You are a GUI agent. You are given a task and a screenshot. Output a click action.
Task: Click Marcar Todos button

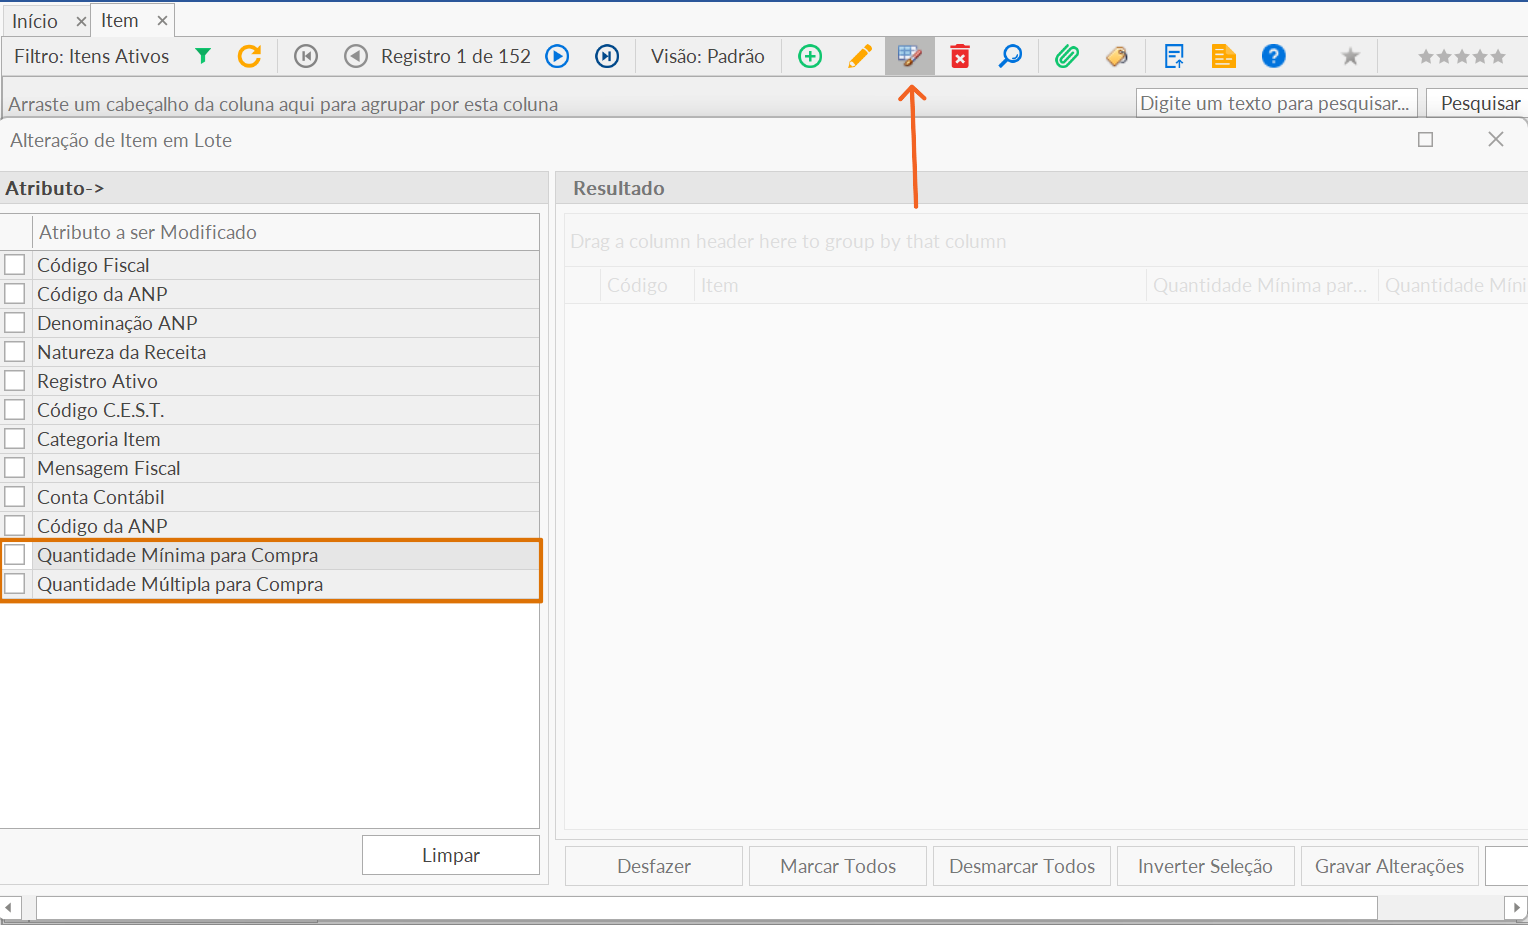click(x=838, y=866)
